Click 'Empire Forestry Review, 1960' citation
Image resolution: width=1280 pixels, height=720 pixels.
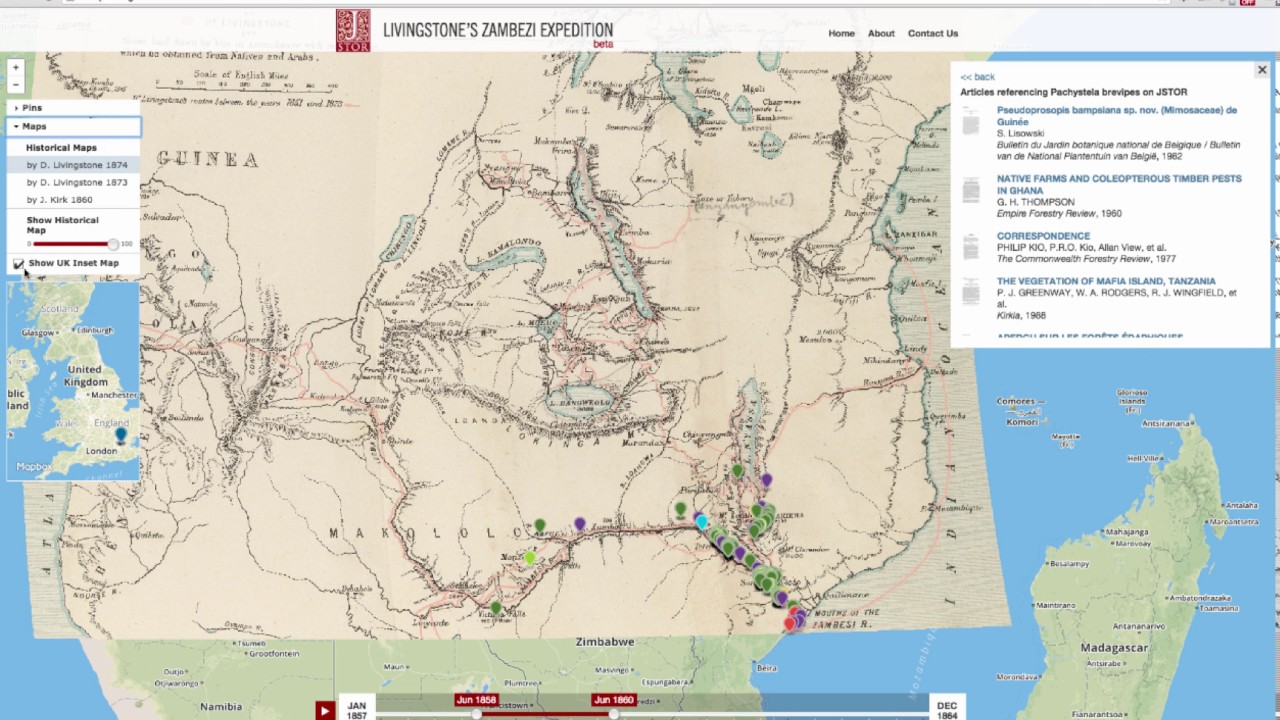[x=1059, y=213]
